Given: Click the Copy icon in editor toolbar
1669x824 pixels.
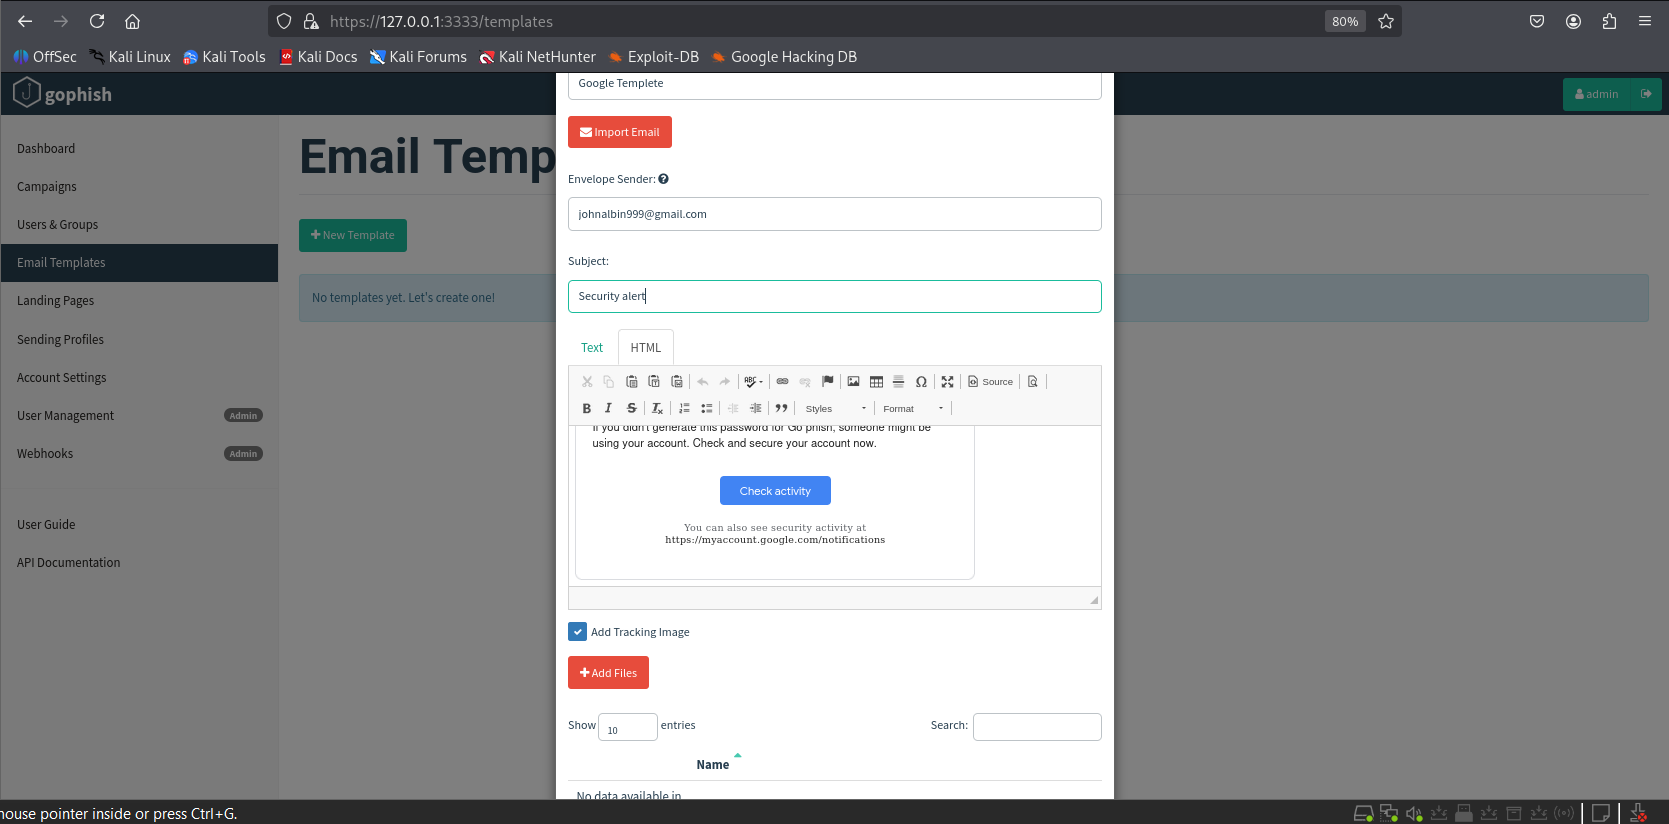Looking at the screenshot, I should pos(608,382).
